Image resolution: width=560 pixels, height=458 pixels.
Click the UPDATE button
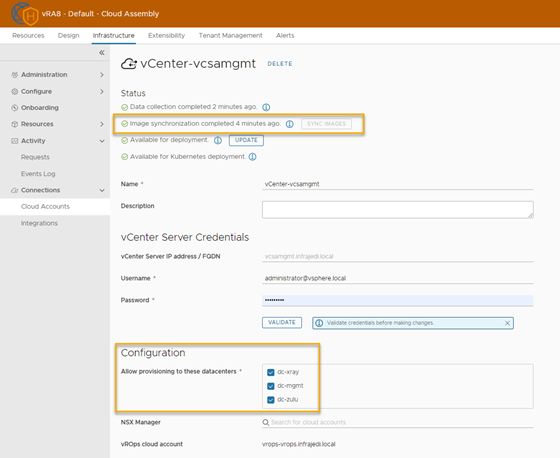(246, 140)
